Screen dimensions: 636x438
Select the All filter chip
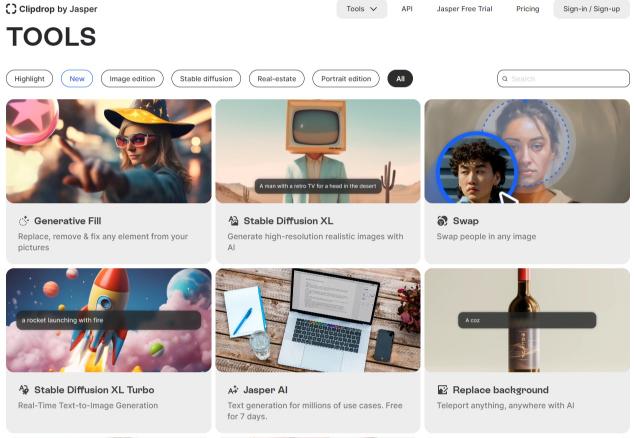click(400, 78)
